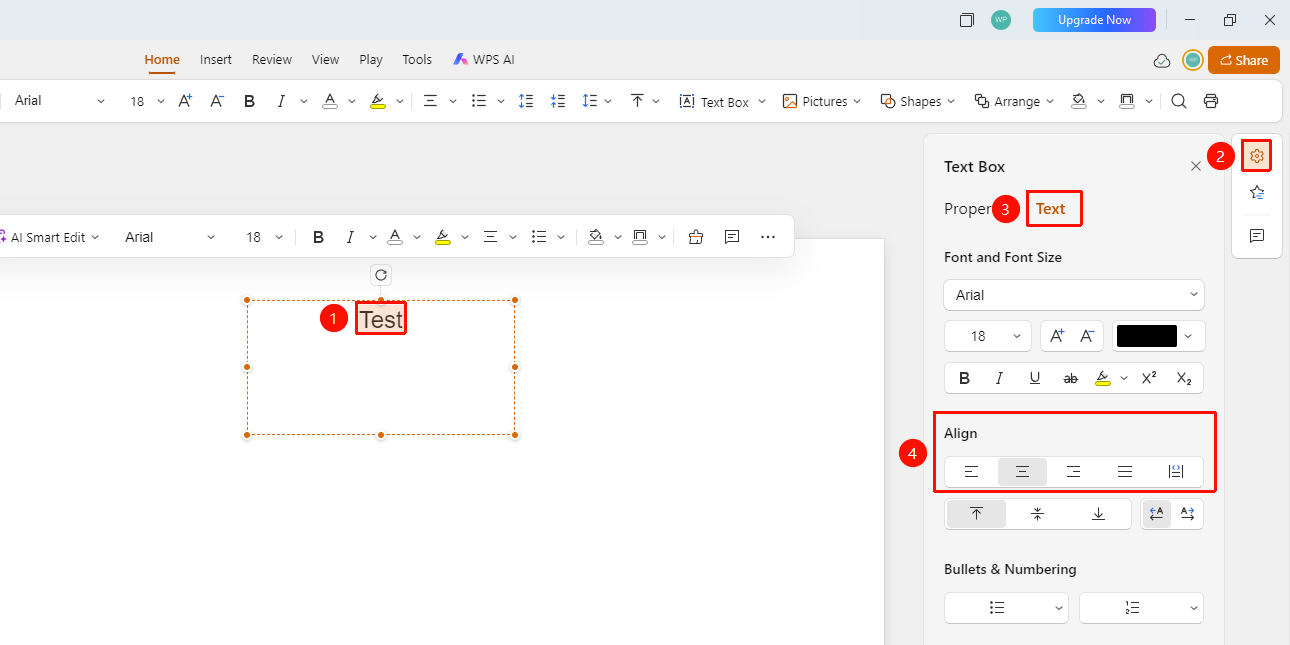
Task: Toggle Underline in the Text Box panel
Action: (x=1035, y=378)
